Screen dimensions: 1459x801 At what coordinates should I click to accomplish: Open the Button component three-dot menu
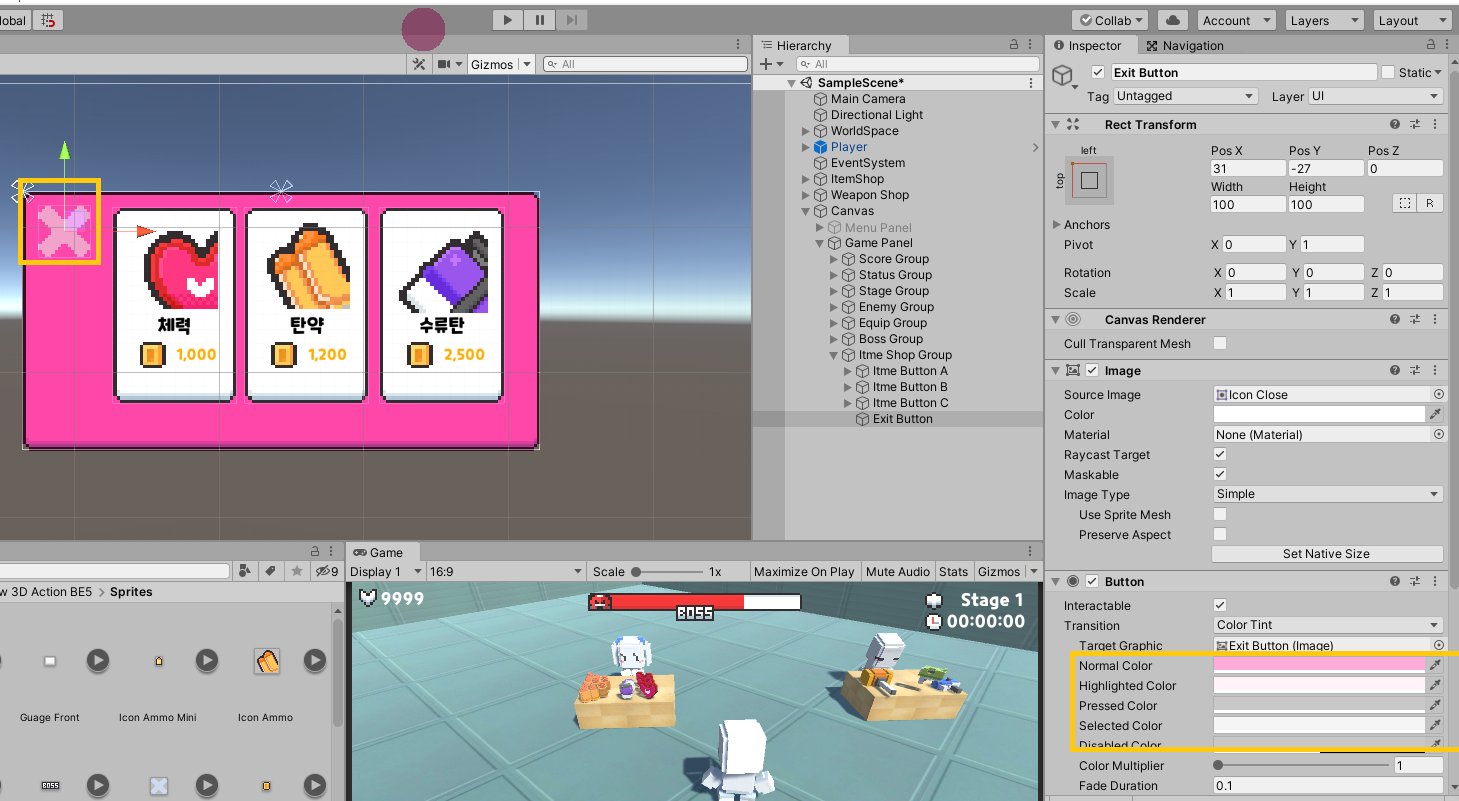tap(1435, 581)
